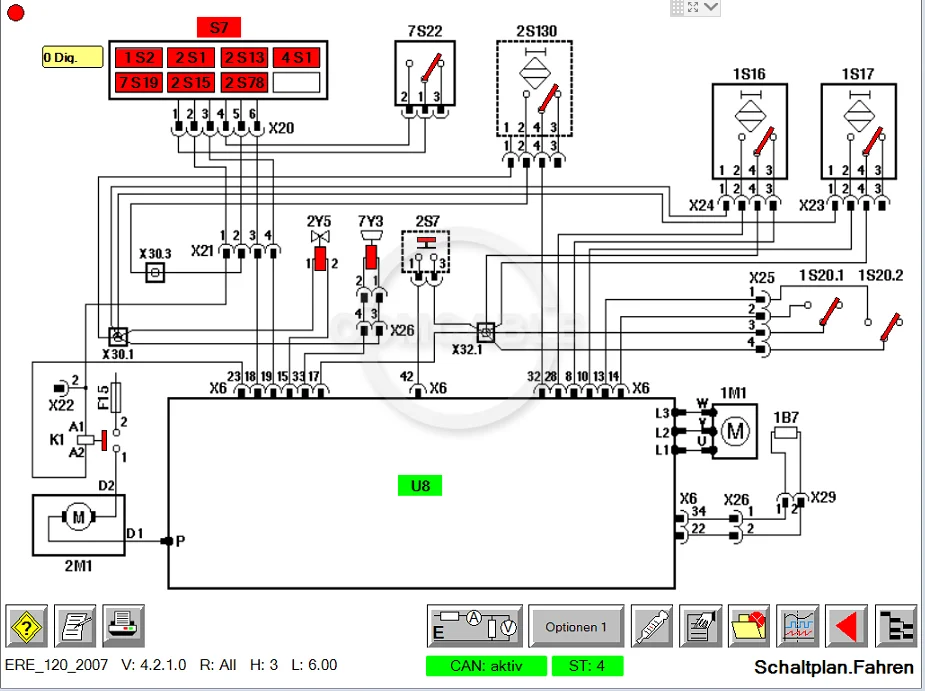
Task: Select the green U8 controller label
Action: click(420, 486)
